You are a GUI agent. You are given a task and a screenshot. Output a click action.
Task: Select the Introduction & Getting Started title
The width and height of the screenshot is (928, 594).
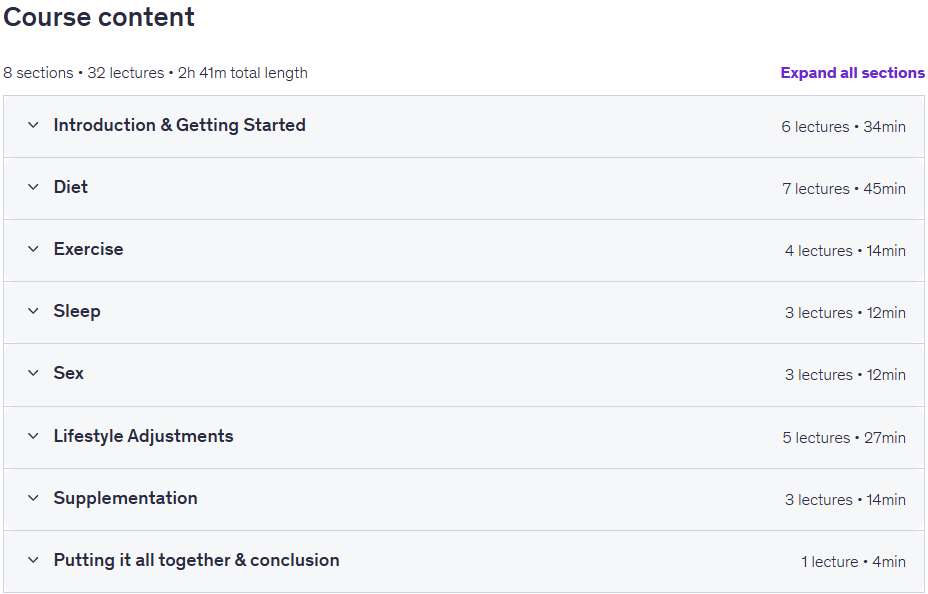[x=179, y=125]
